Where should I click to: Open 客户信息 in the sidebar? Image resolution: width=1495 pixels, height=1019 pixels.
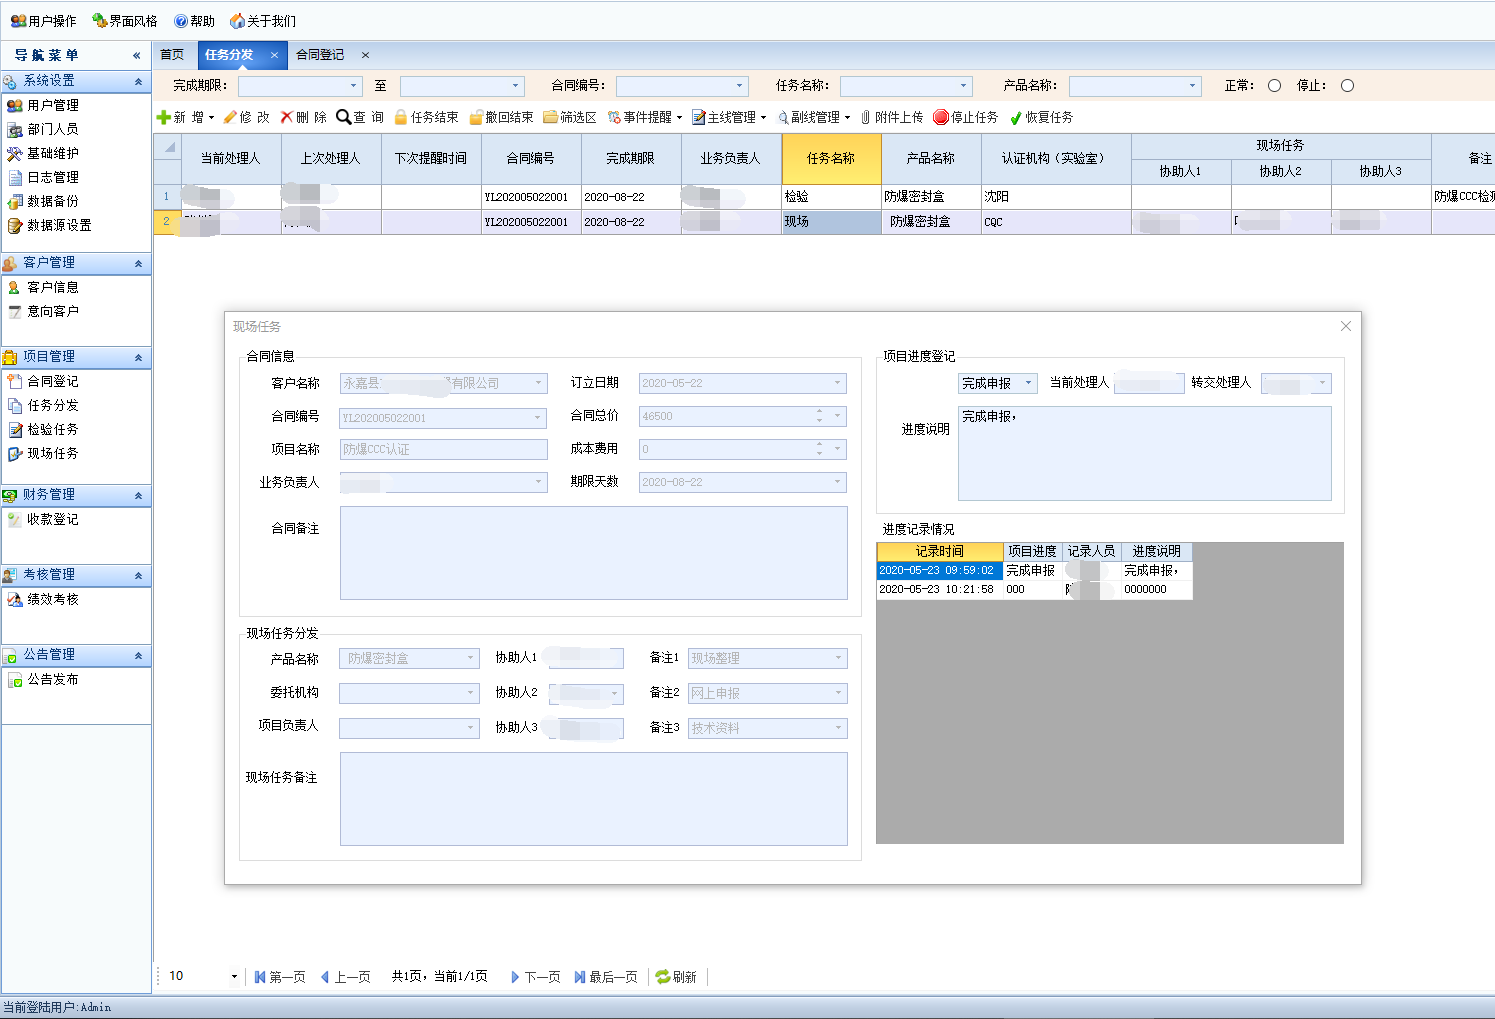tap(43, 287)
